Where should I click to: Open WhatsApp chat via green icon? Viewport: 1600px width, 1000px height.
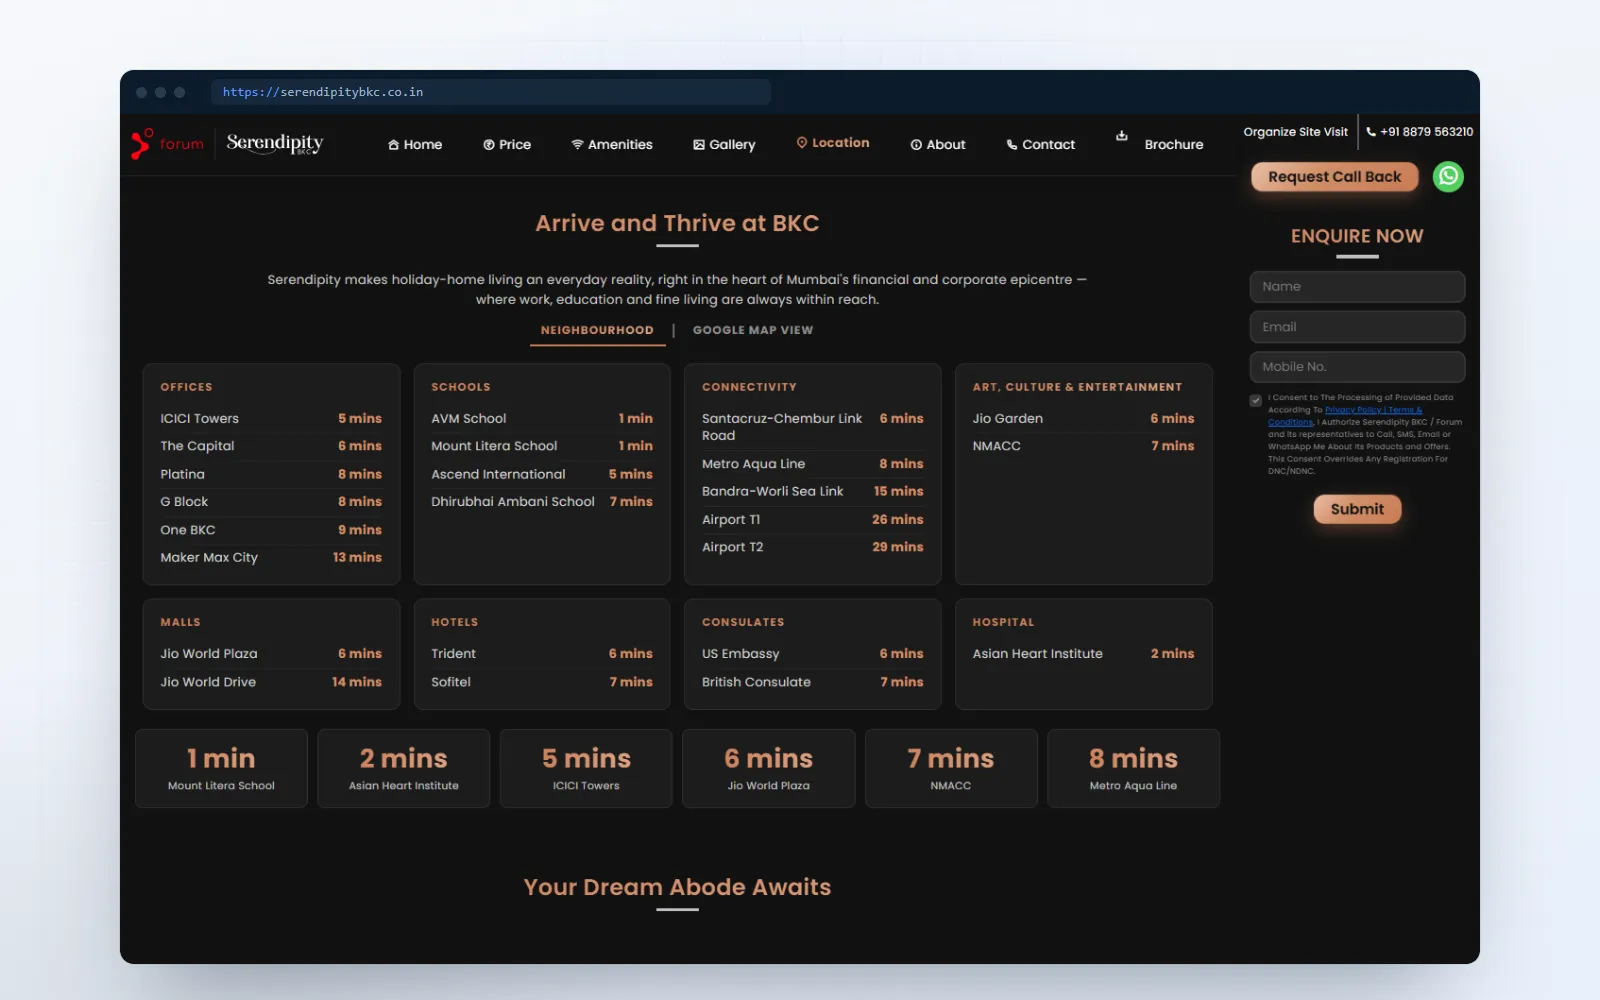(x=1448, y=177)
